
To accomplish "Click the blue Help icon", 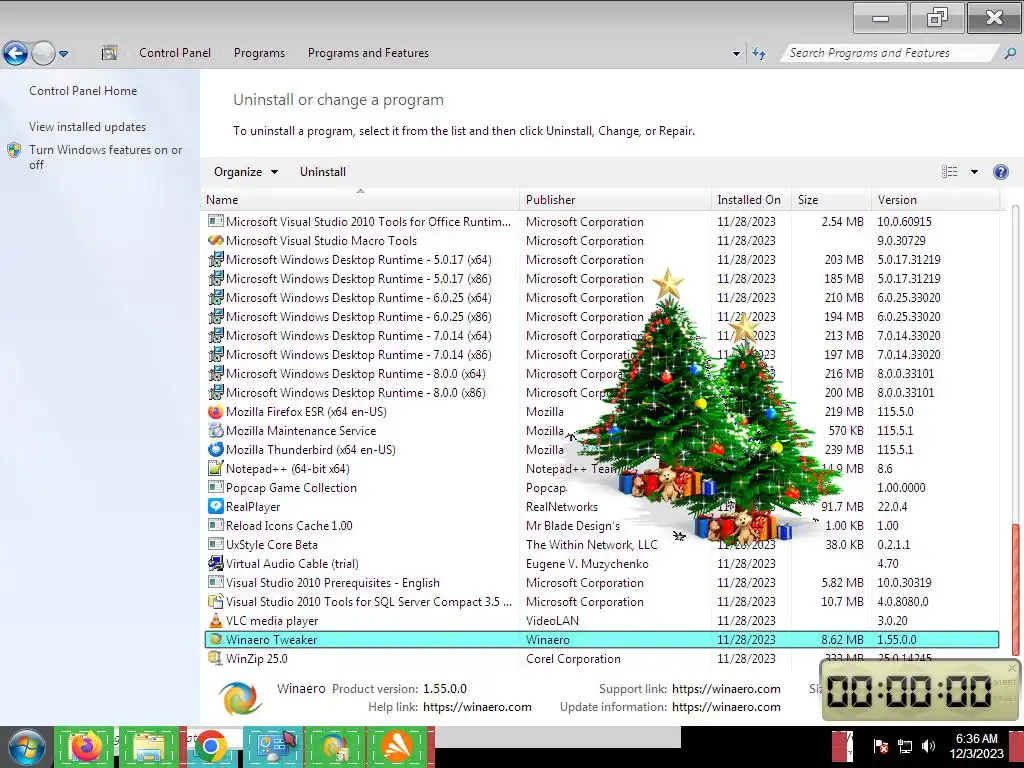I will 1000,172.
